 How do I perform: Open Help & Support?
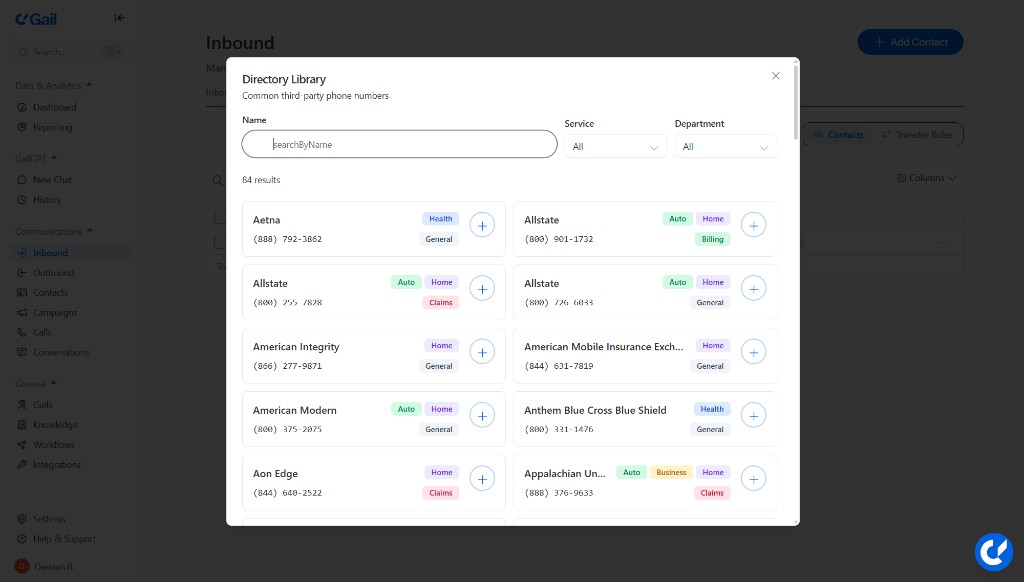click(x=64, y=539)
